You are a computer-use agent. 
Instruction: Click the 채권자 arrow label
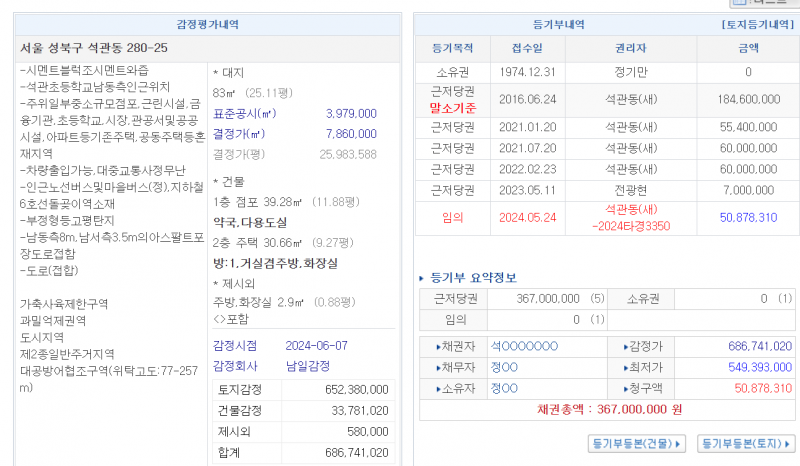point(451,346)
